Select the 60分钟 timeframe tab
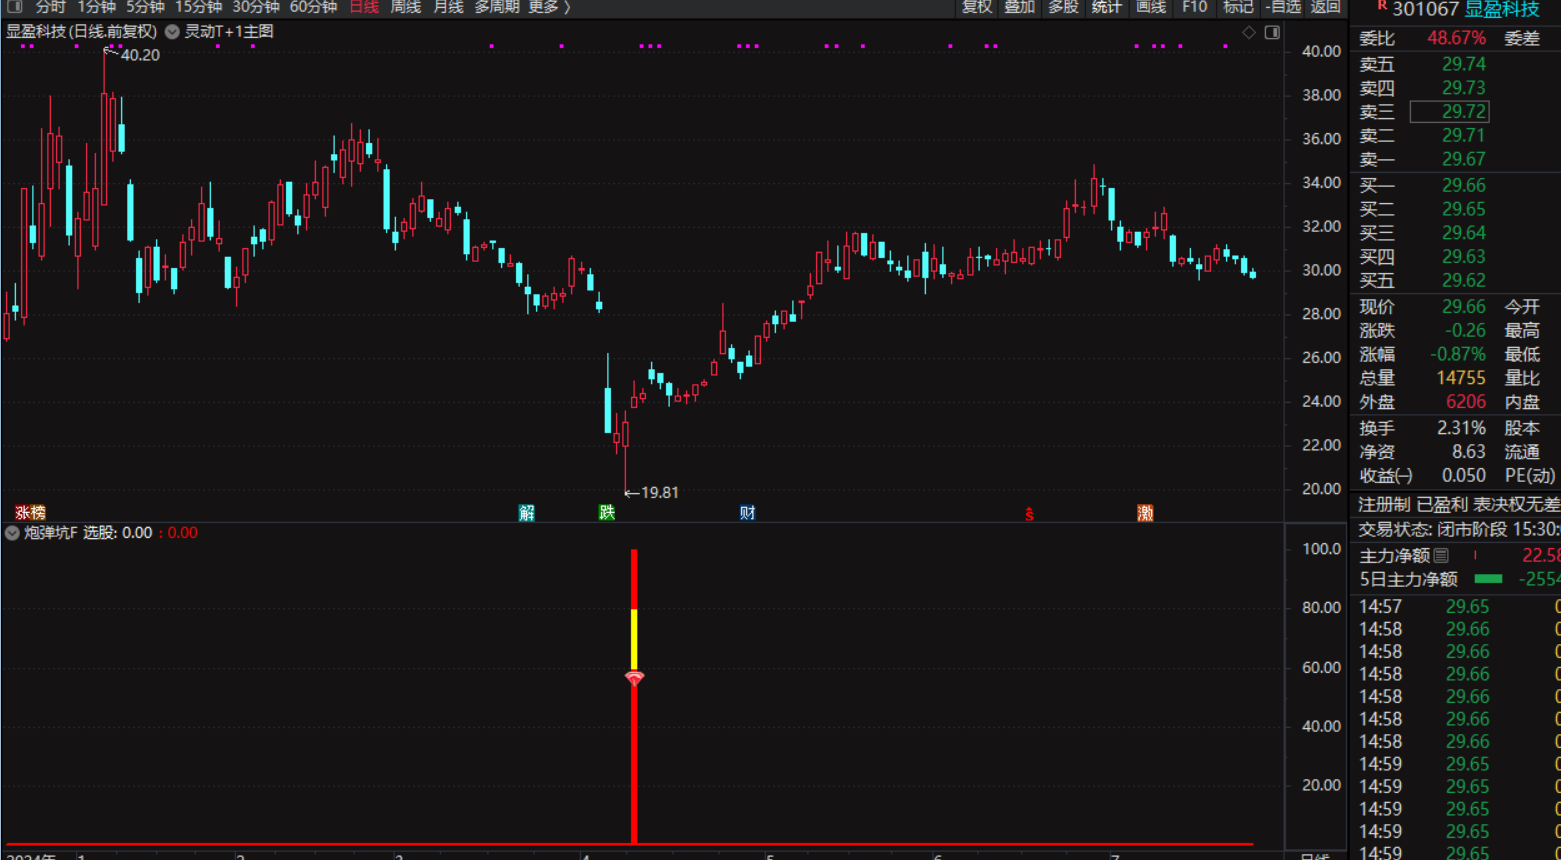This screenshot has width=1561, height=860. 313,7
